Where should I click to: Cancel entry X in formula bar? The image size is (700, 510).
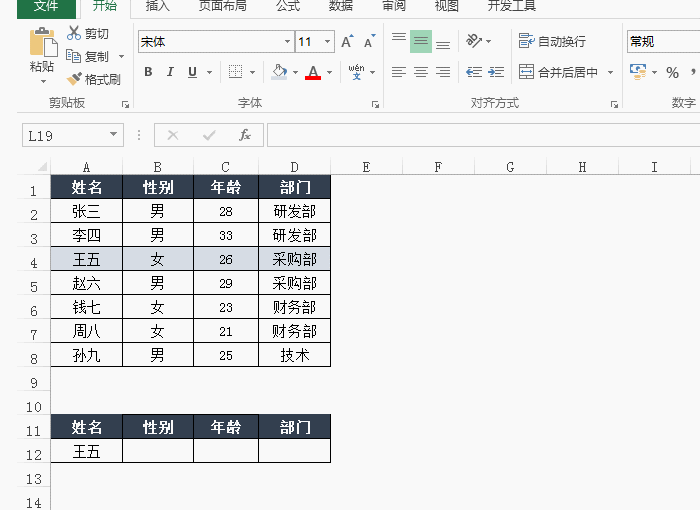coord(173,135)
